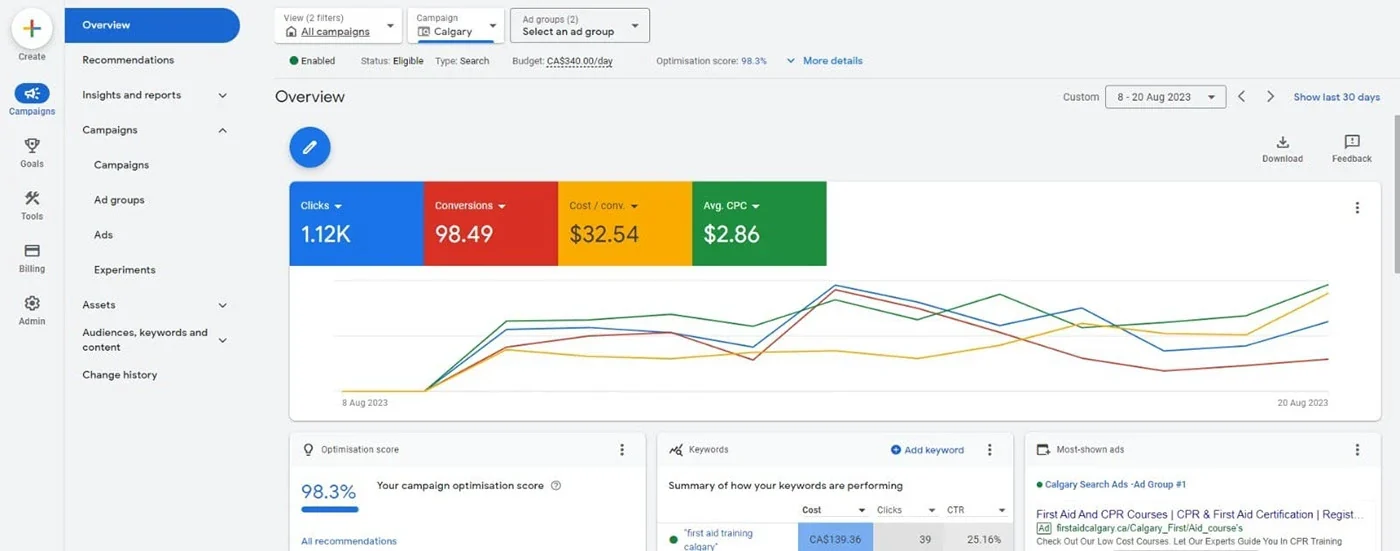This screenshot has width=1400, height=551.
Task: Click the Enabled status indicator
Action: (x=312, y=61)
